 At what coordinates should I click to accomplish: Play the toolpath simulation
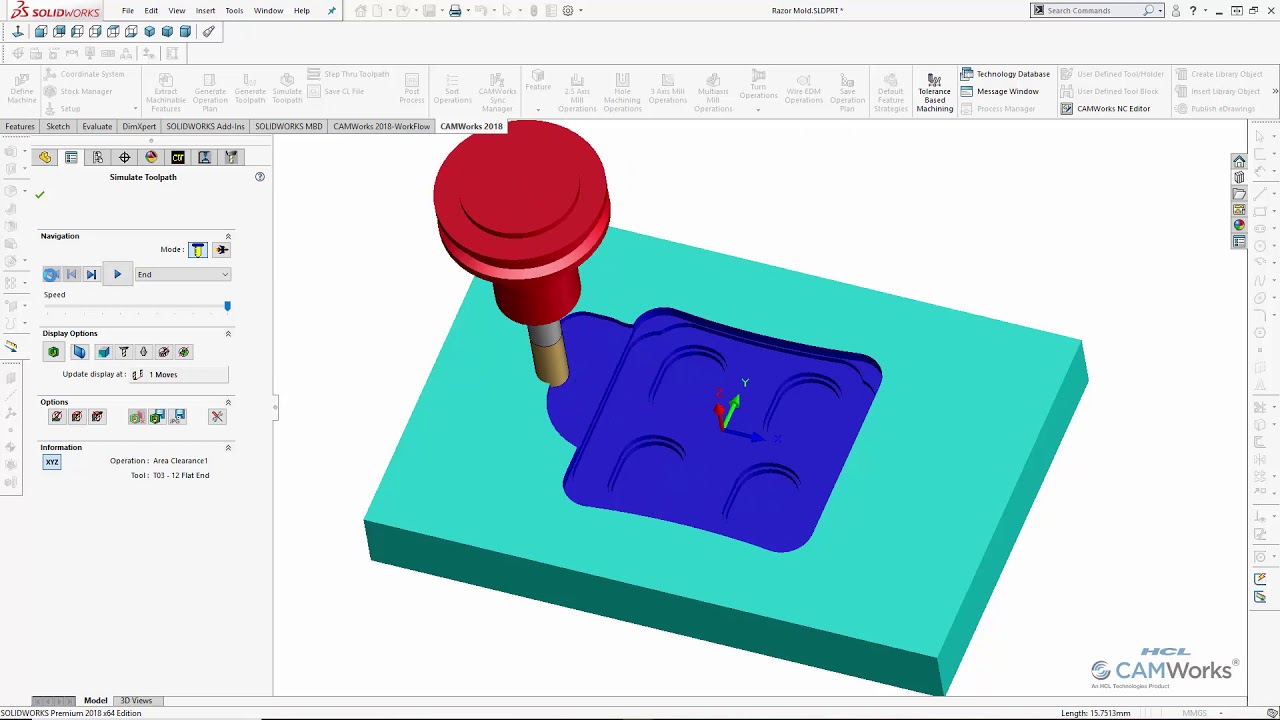pos(117,274)
